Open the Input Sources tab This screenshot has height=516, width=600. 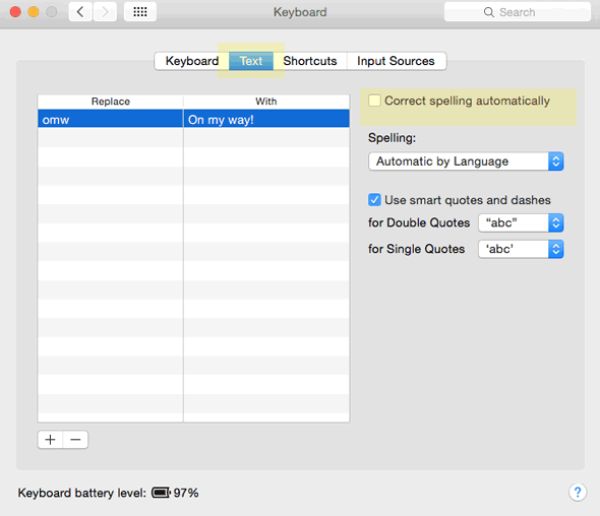(396, 61)
